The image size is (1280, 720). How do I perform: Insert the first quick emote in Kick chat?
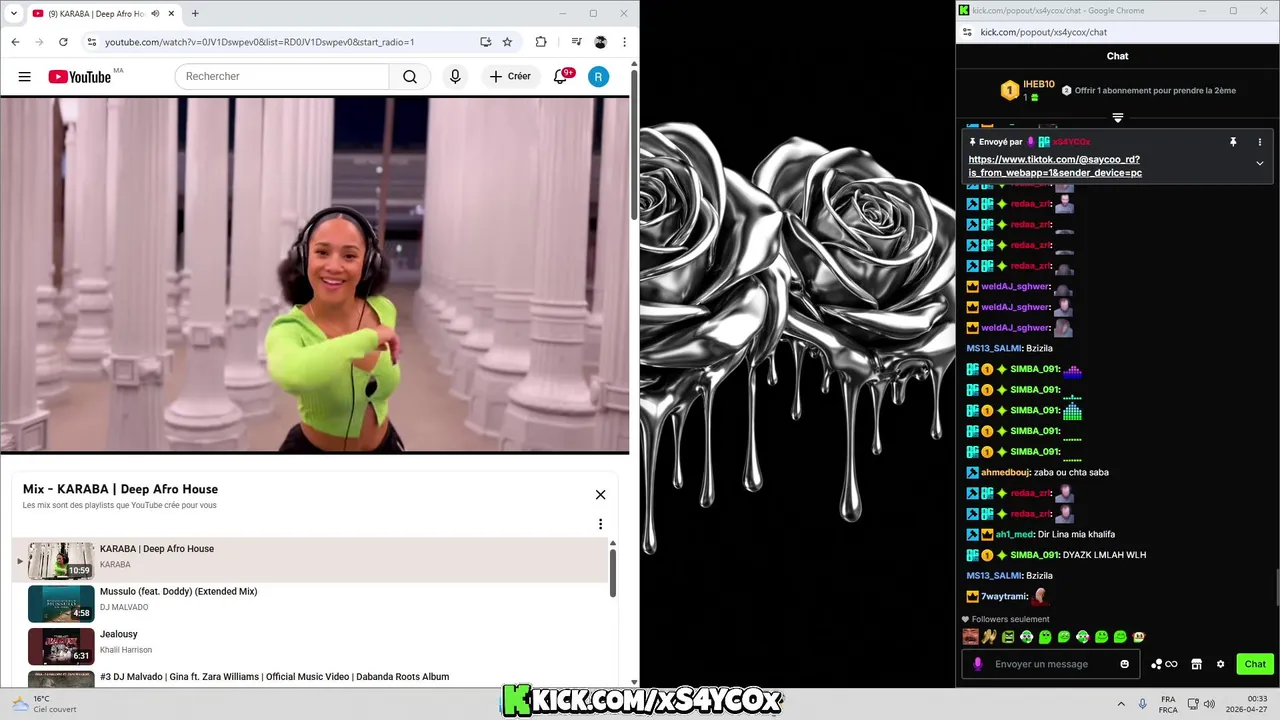(970, 636)
